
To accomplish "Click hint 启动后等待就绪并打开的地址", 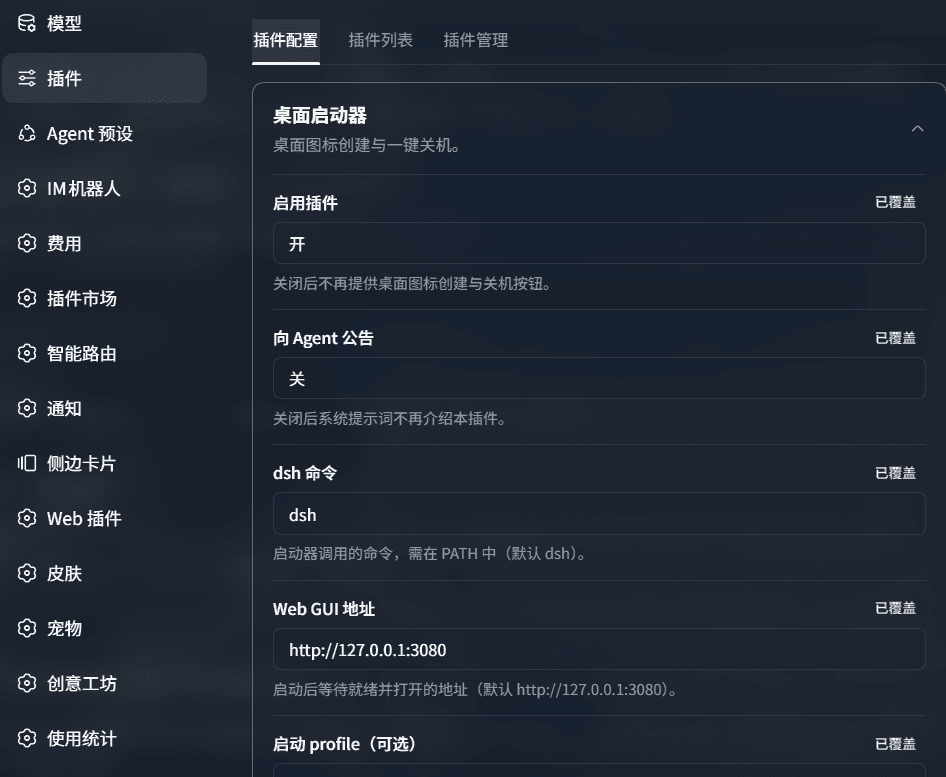I will (475, 689).
